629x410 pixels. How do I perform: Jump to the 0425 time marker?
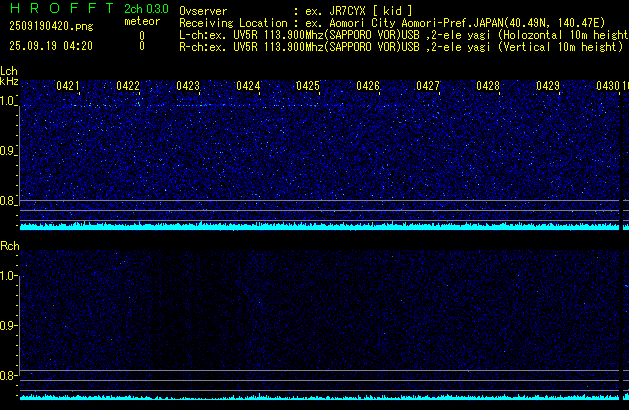[308, 87]
